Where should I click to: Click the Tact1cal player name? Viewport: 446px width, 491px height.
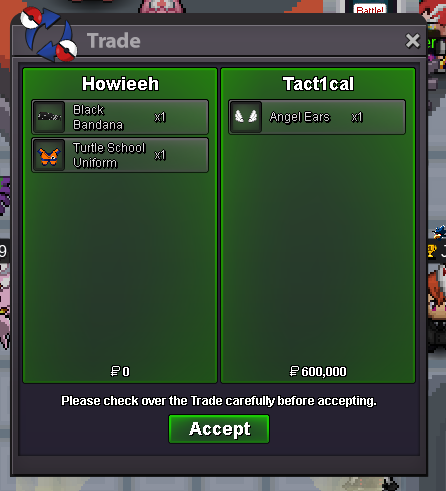click(318, 84)
